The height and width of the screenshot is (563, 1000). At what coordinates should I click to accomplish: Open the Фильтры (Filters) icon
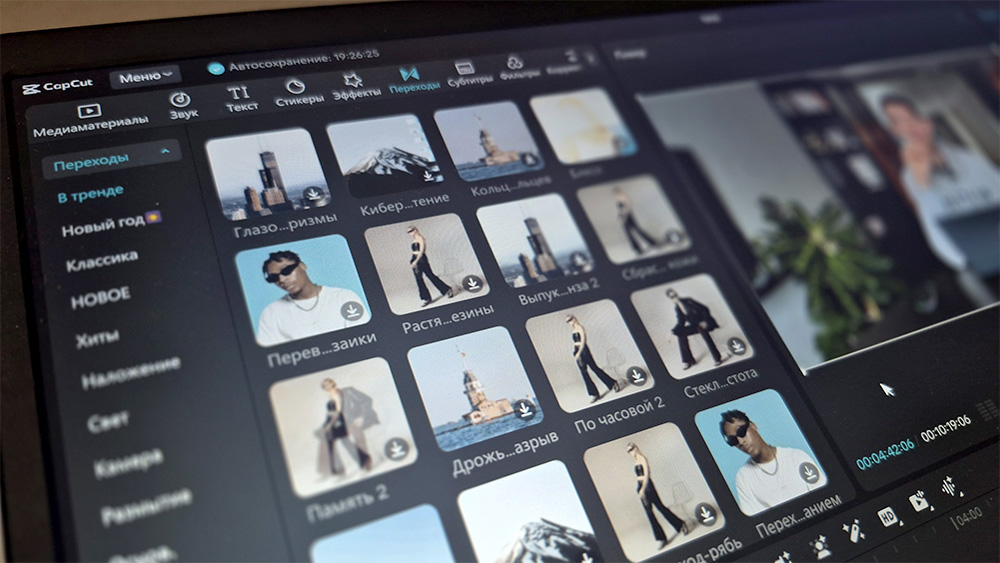tap(515, 62)
